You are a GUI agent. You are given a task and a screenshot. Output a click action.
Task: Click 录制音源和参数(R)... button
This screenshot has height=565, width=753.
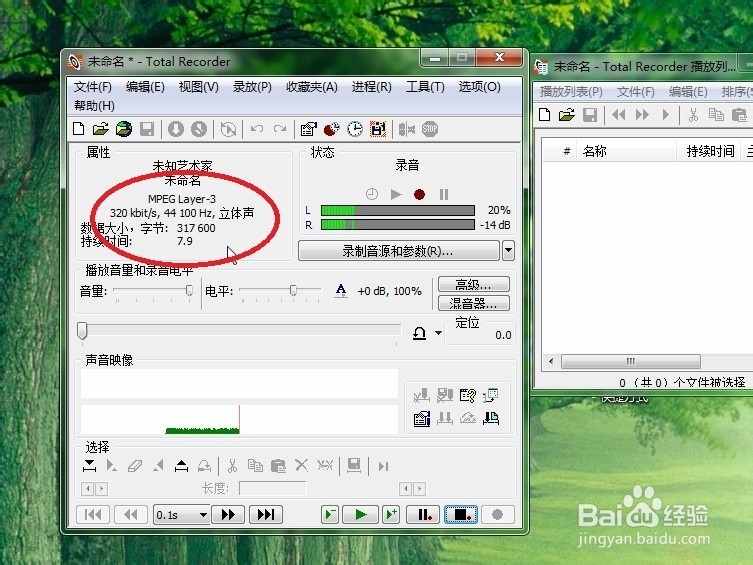(398, 251)
